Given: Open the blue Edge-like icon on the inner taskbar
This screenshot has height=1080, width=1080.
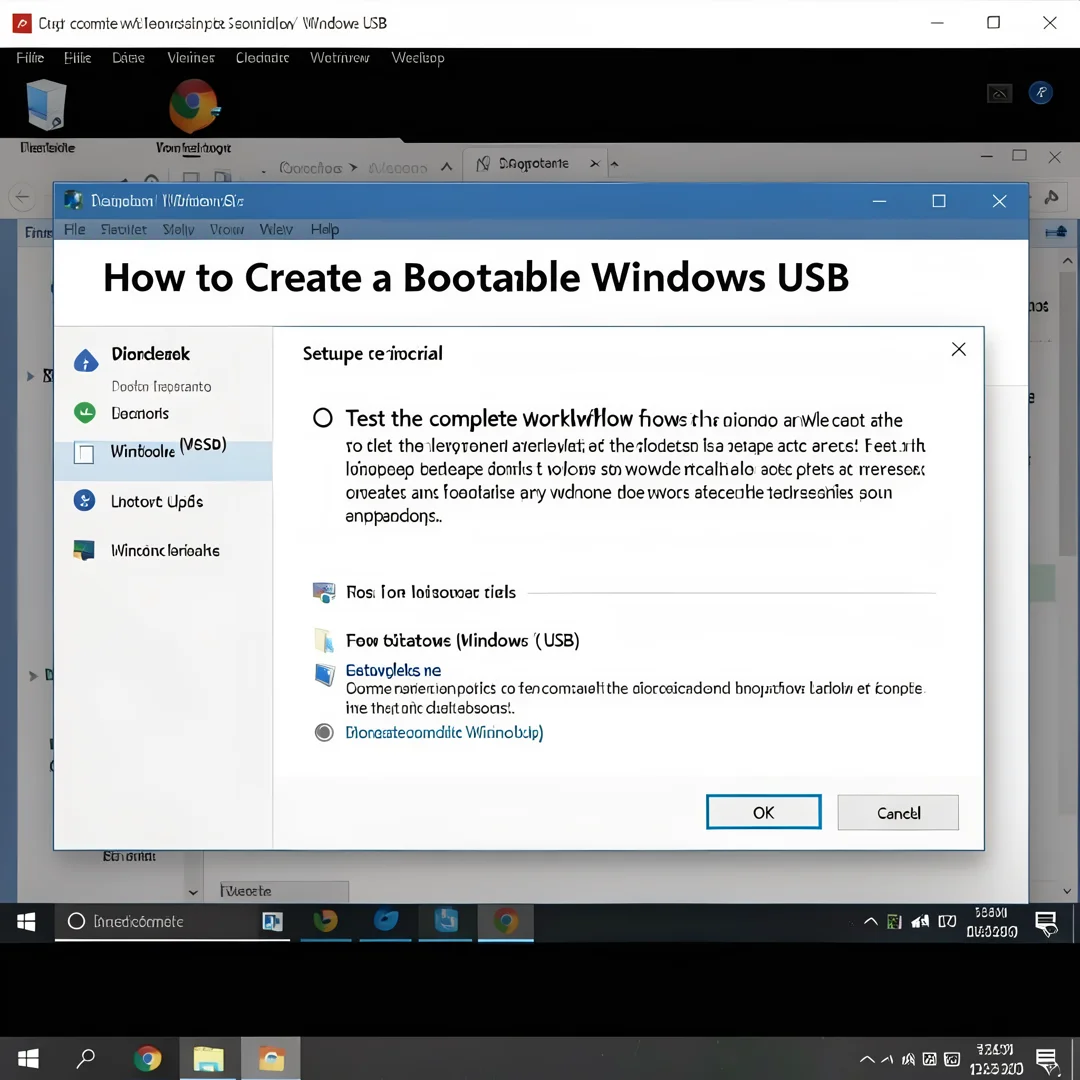Looking at the screenshot, I should click(x=386, y=921).
